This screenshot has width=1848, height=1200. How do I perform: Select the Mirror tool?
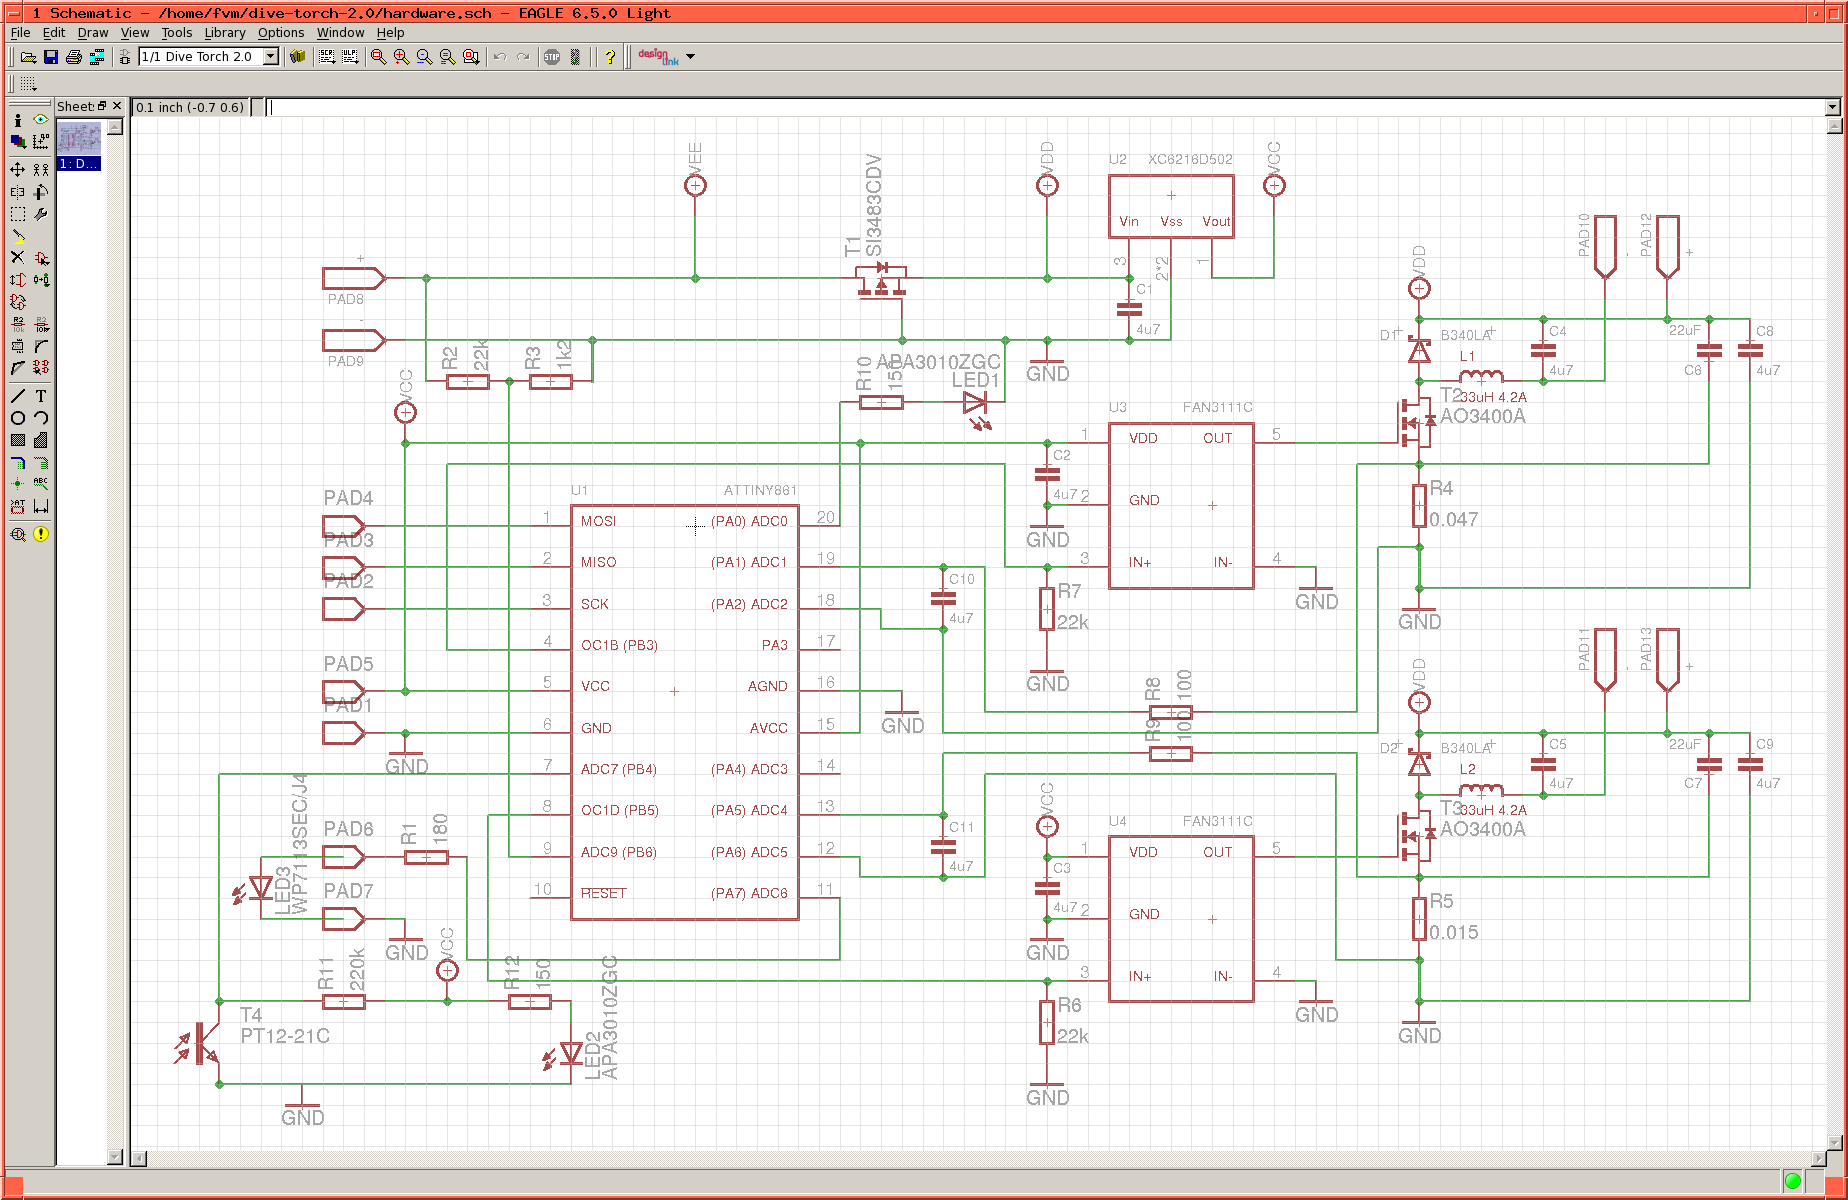[18, 192]
